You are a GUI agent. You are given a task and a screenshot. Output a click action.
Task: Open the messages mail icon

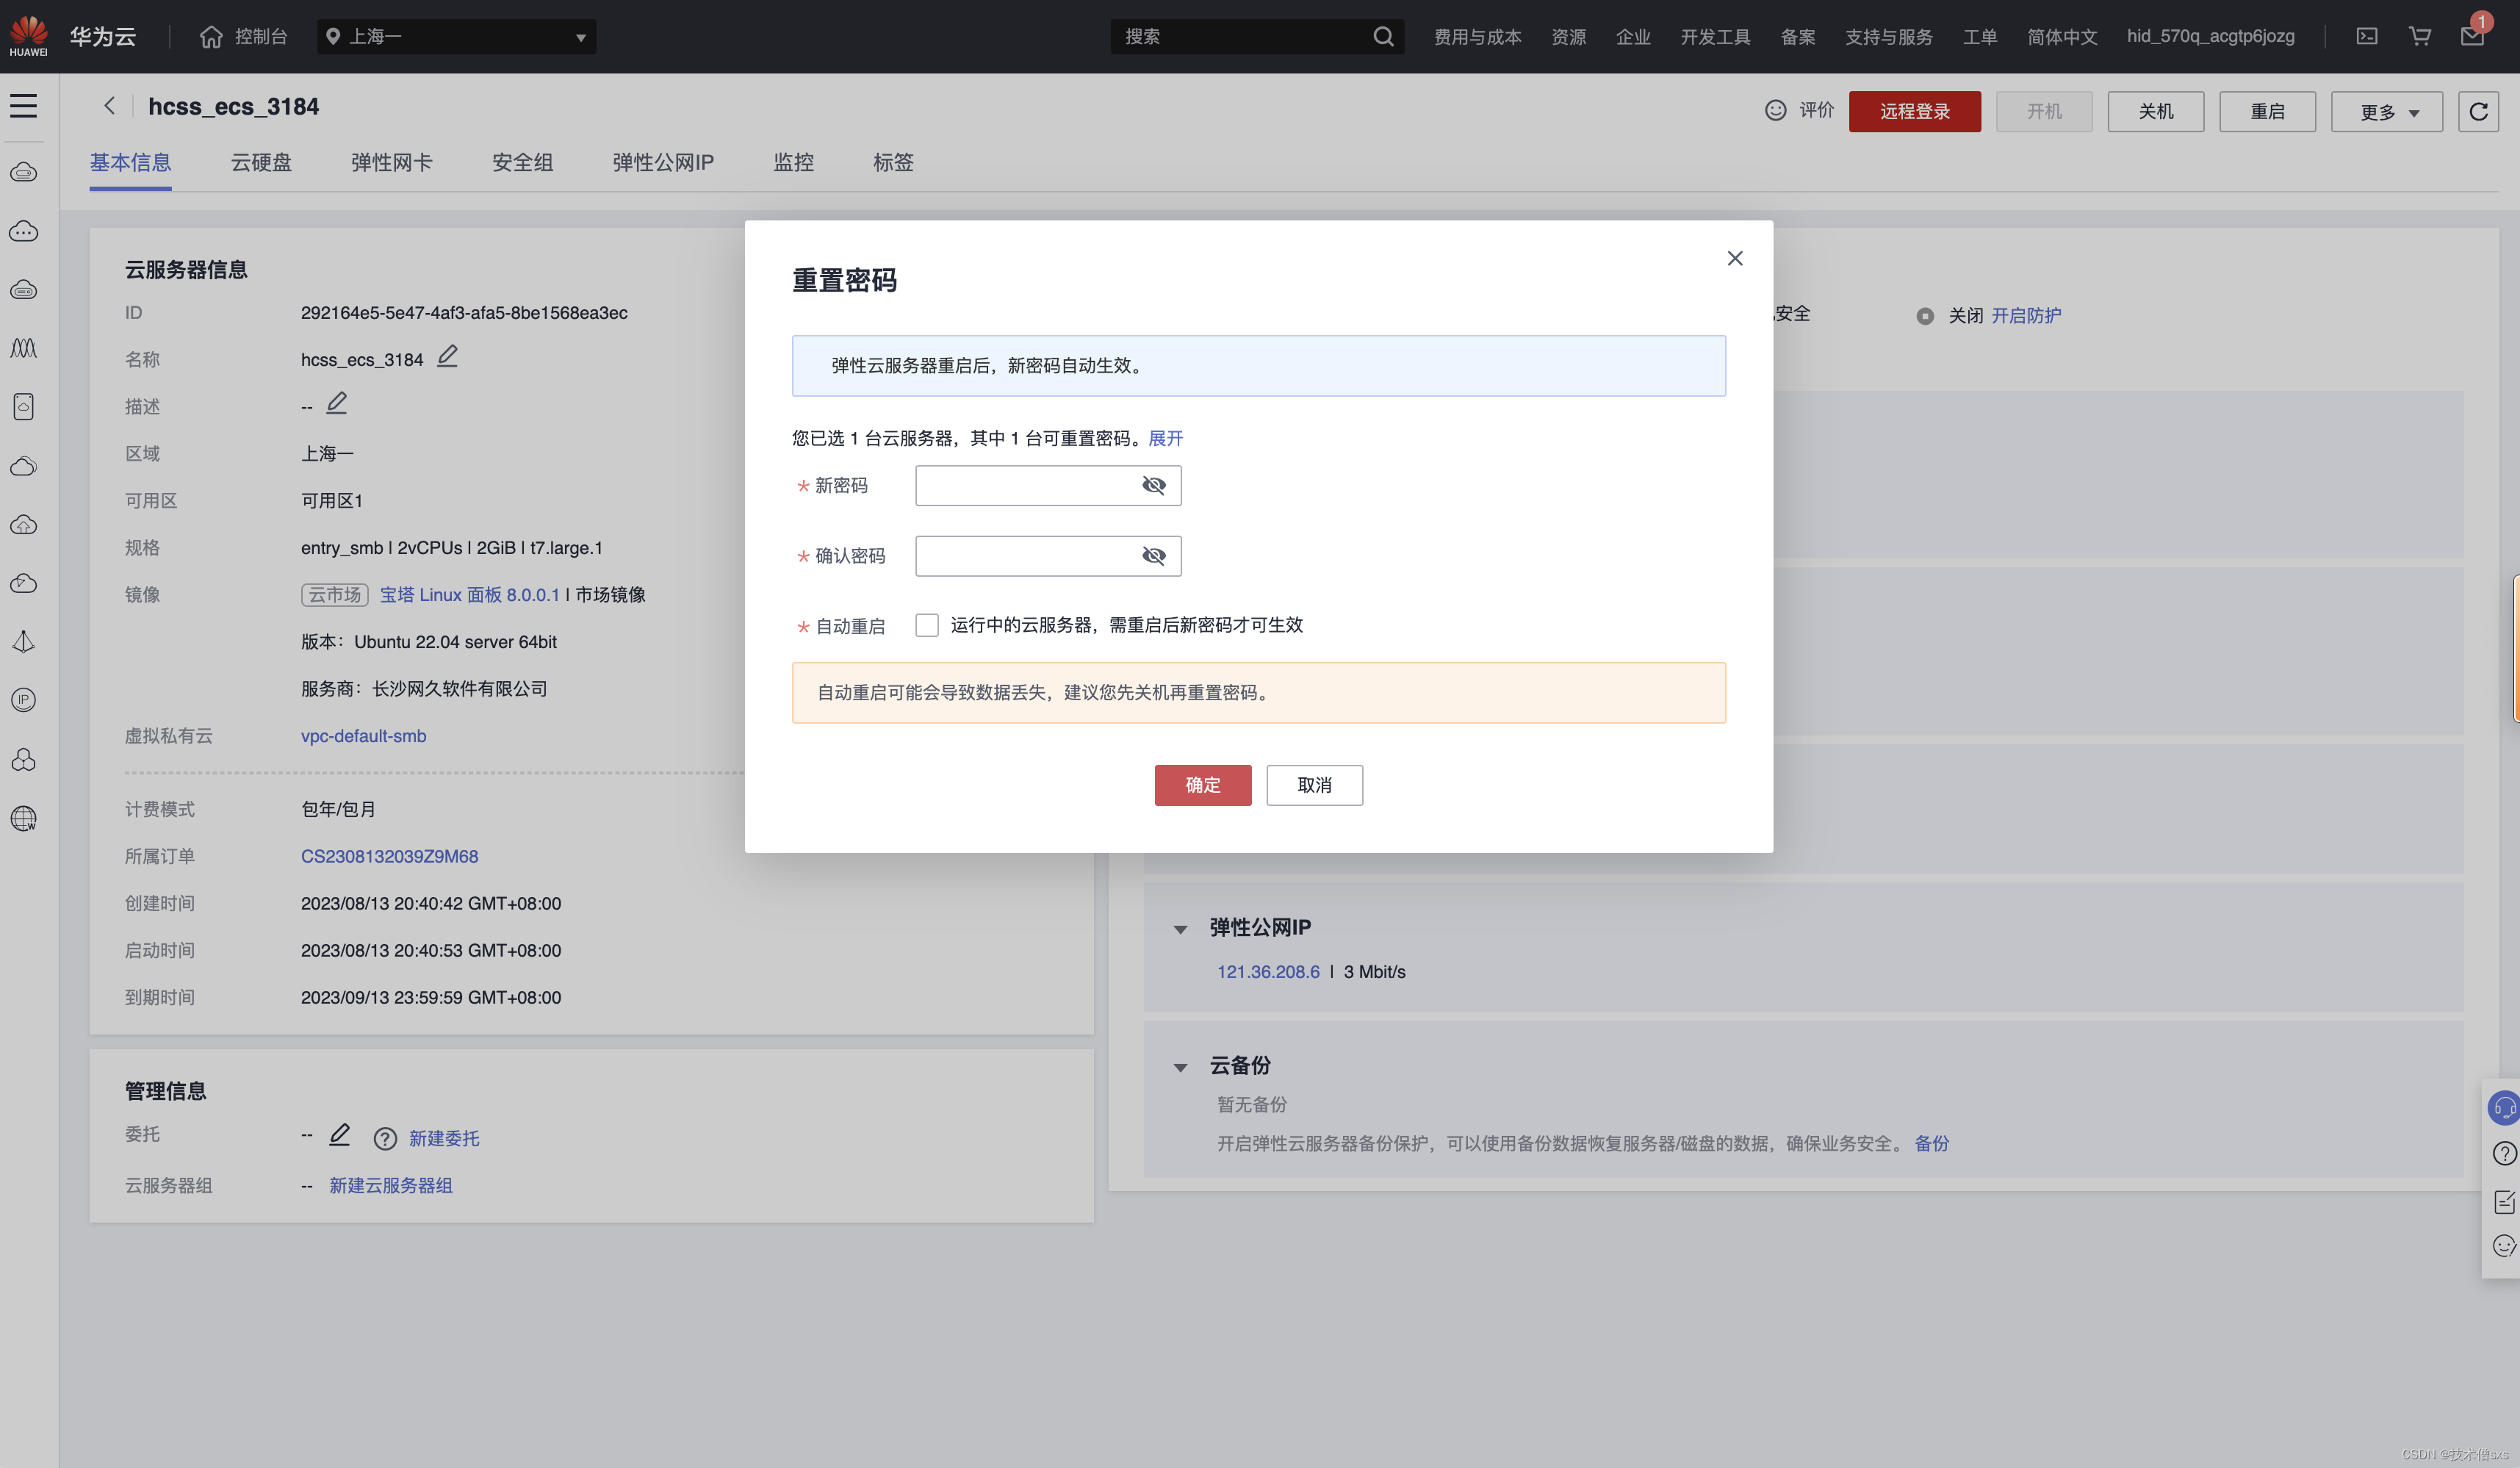pos(2472,37)
